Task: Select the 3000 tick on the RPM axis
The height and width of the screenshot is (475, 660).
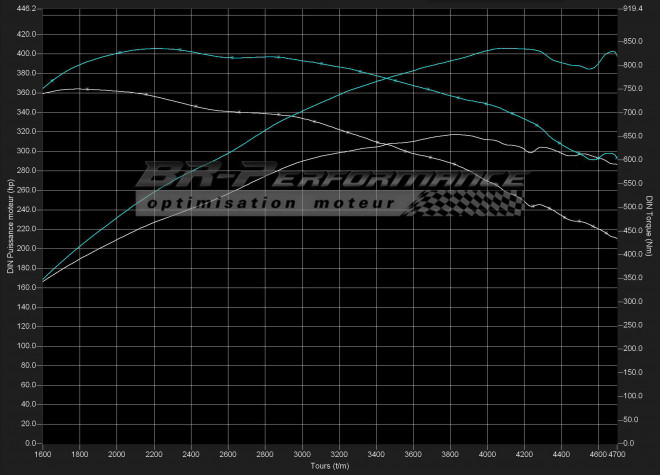Action: [303, 456]
